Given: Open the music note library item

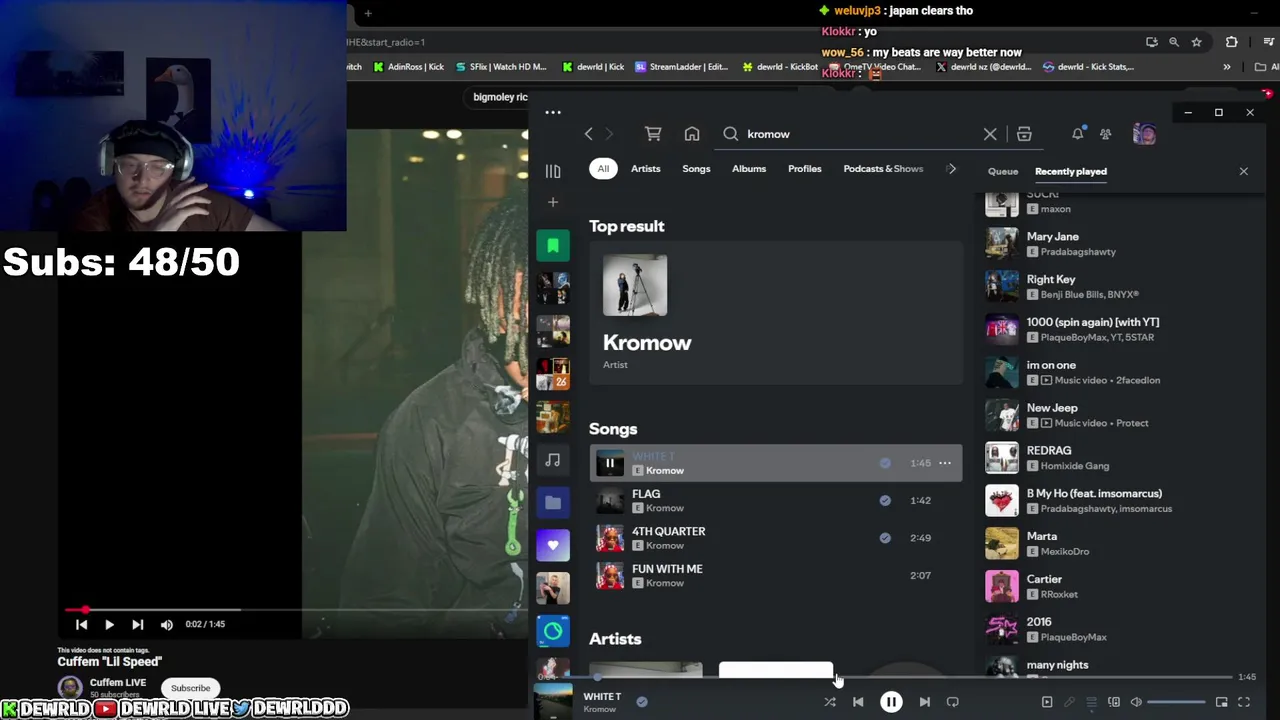Looking at the screenshot, I should (x=553, y=460).
